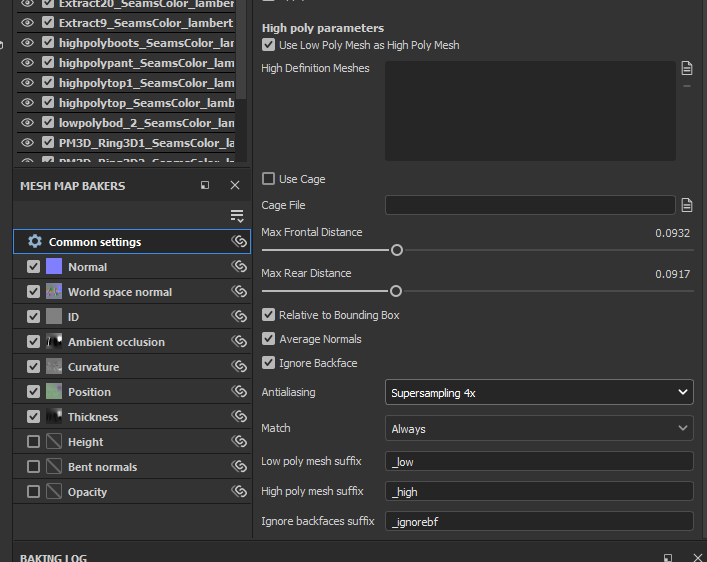Screen dimensions: 707x562
Task: Select the Curvature baker entry
Action: [x=93, y=367]
